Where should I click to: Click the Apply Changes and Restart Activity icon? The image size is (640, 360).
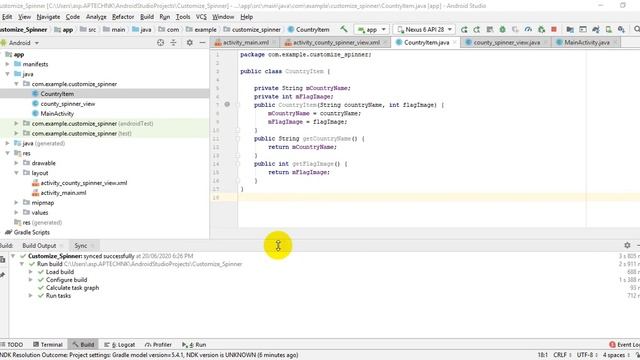[477, 29]
